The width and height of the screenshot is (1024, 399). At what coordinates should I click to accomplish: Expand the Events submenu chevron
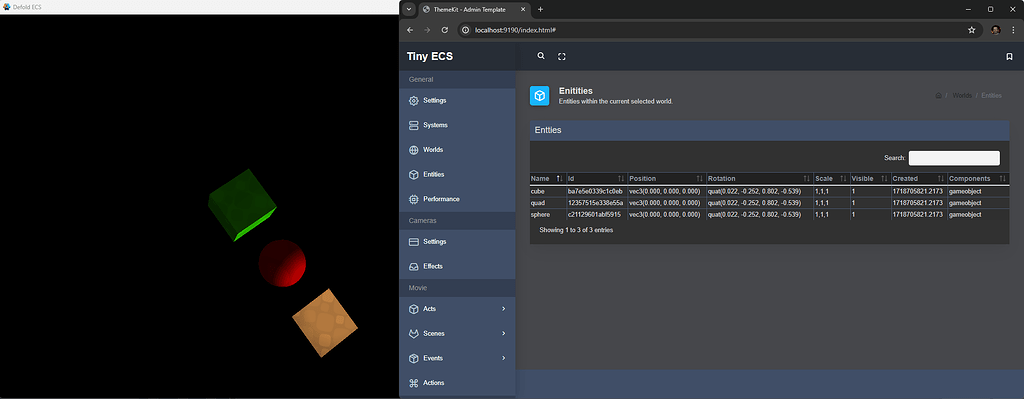pos(504,358)
